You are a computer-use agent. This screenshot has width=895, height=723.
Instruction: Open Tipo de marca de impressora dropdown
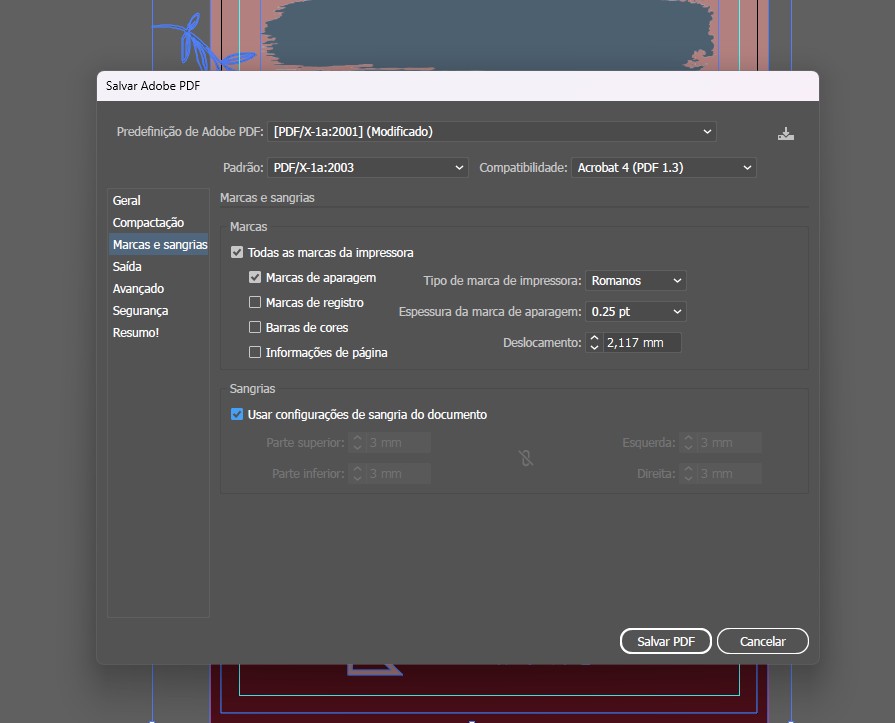[x=636, y=281]
